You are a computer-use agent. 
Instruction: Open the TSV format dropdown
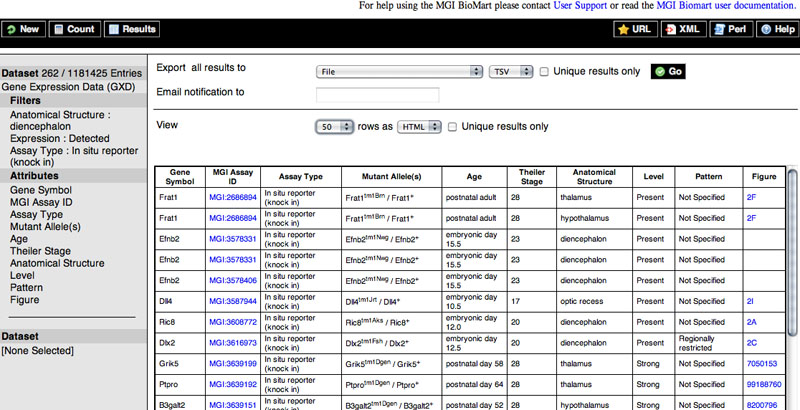[x=511, y=72]
